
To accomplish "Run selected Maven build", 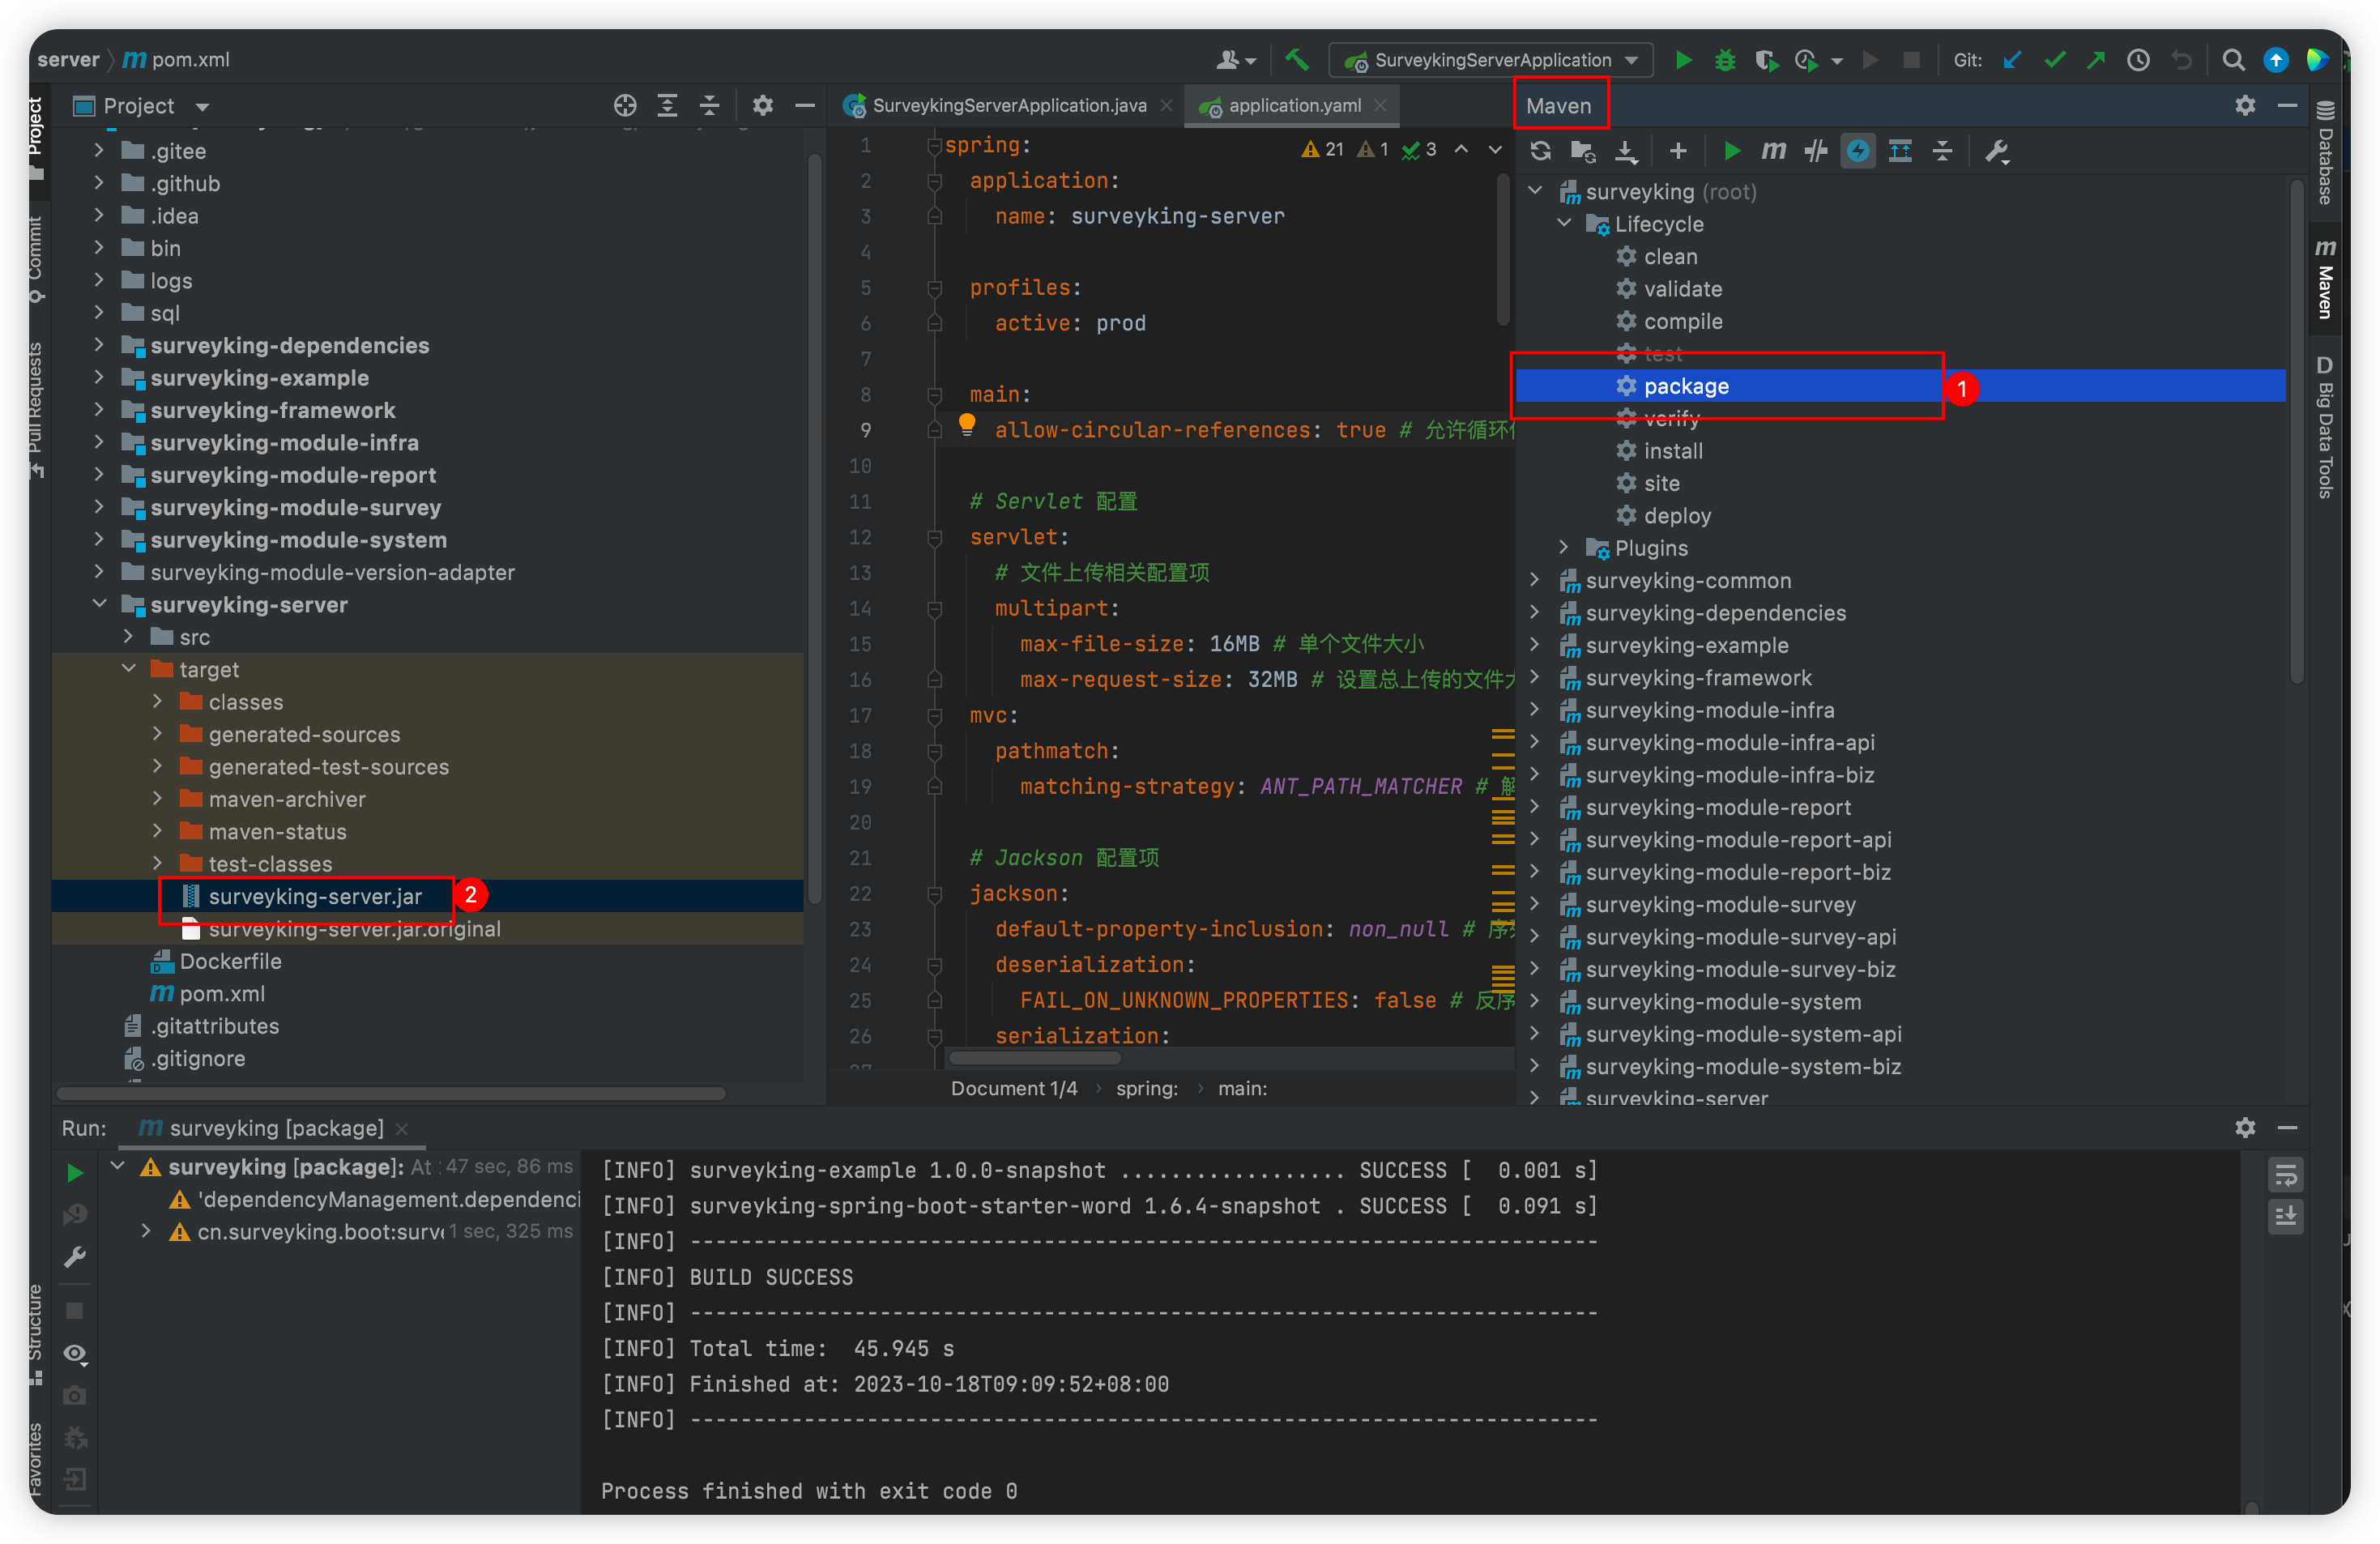I will pyautogui.click(x=1732, y=151).
